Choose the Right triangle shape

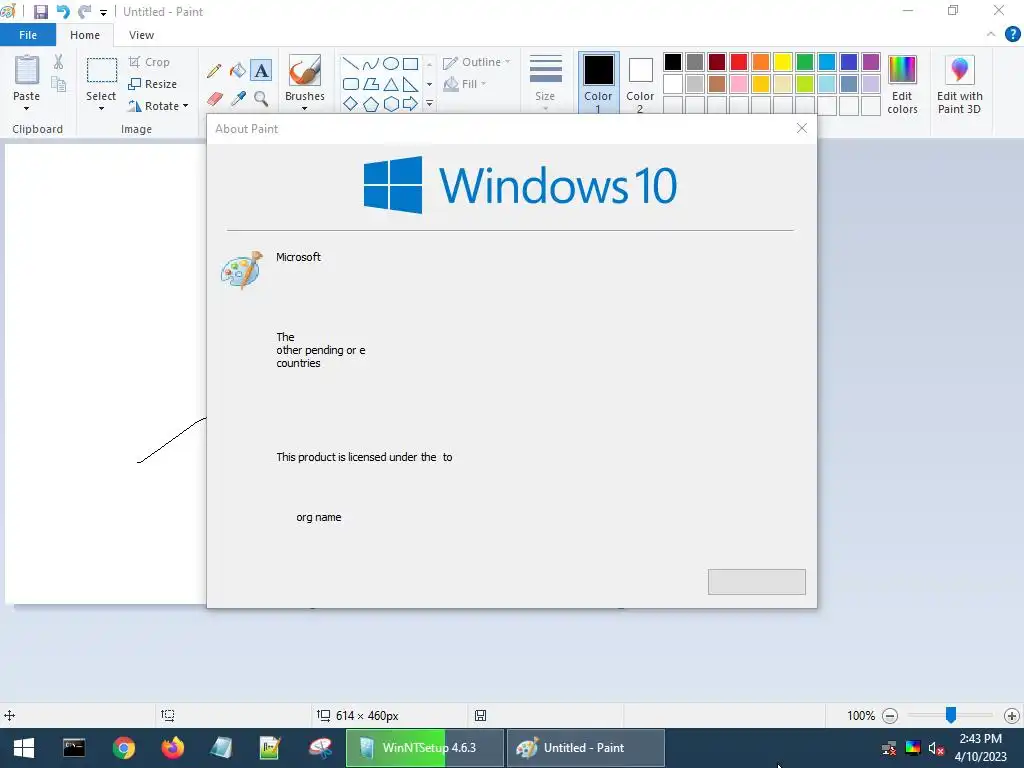(410, 84)
